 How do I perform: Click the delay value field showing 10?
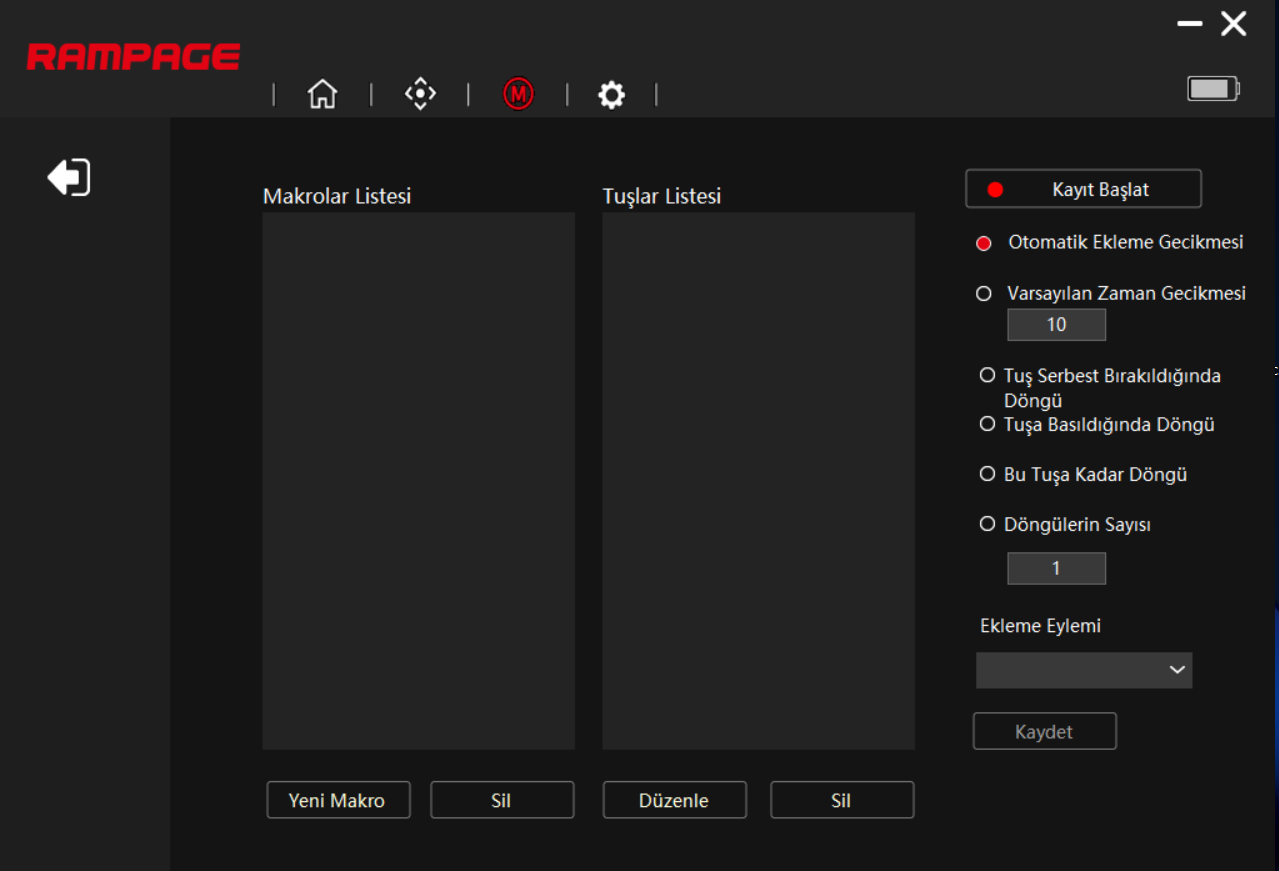point(1056,324)
